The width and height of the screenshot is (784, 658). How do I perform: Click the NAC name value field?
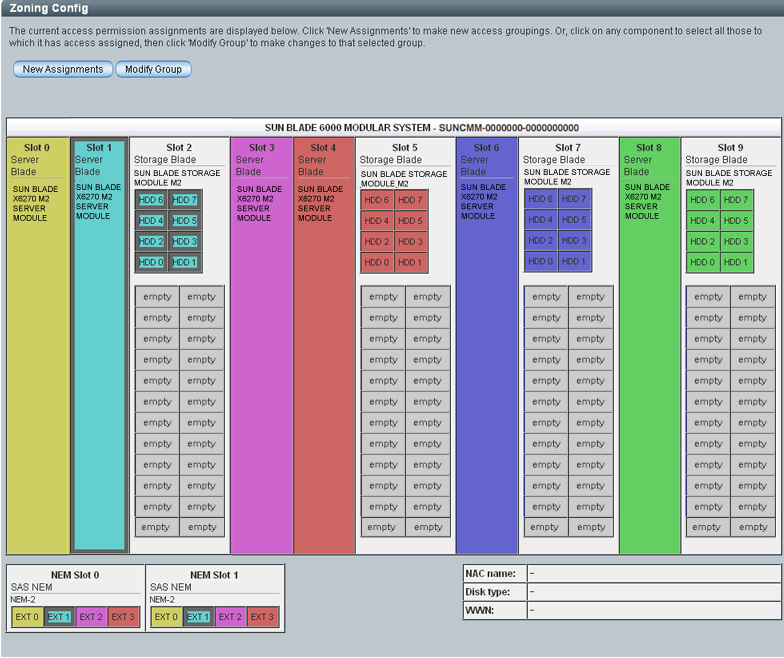654,574
